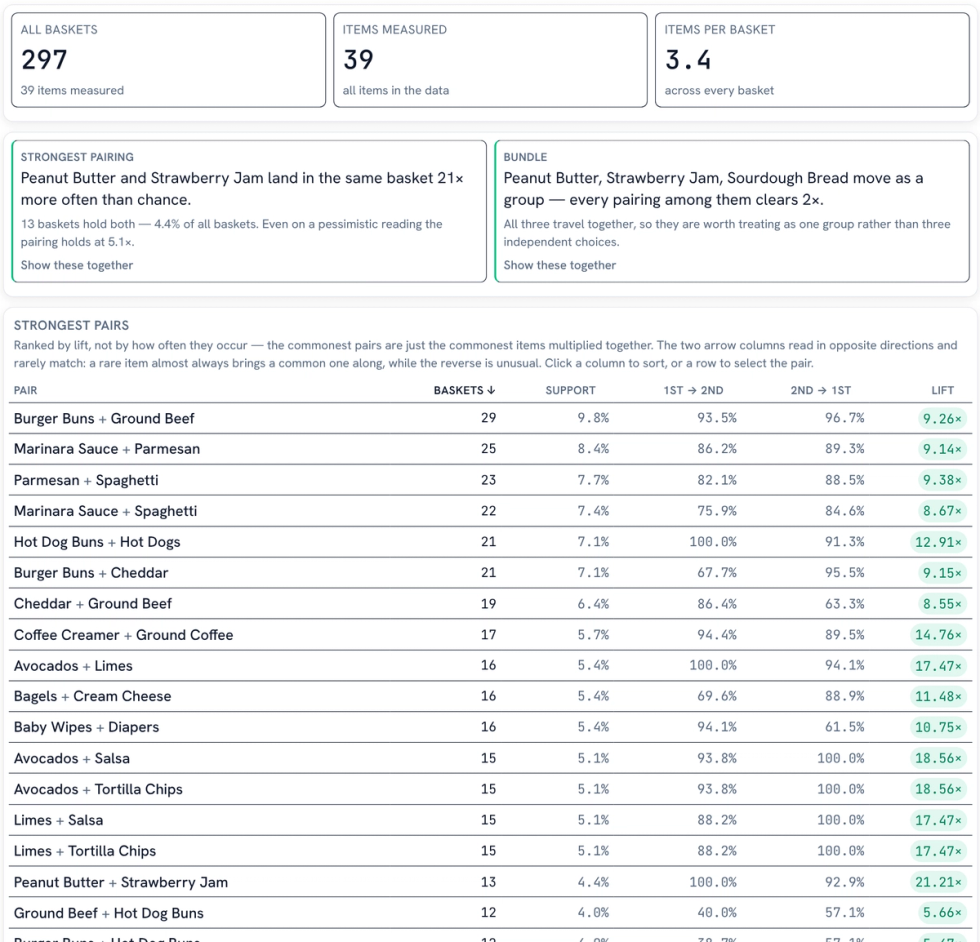Select the Bagels + Cream Cheese pair
This screenshot has height=942, width=980.
point(490,696)
